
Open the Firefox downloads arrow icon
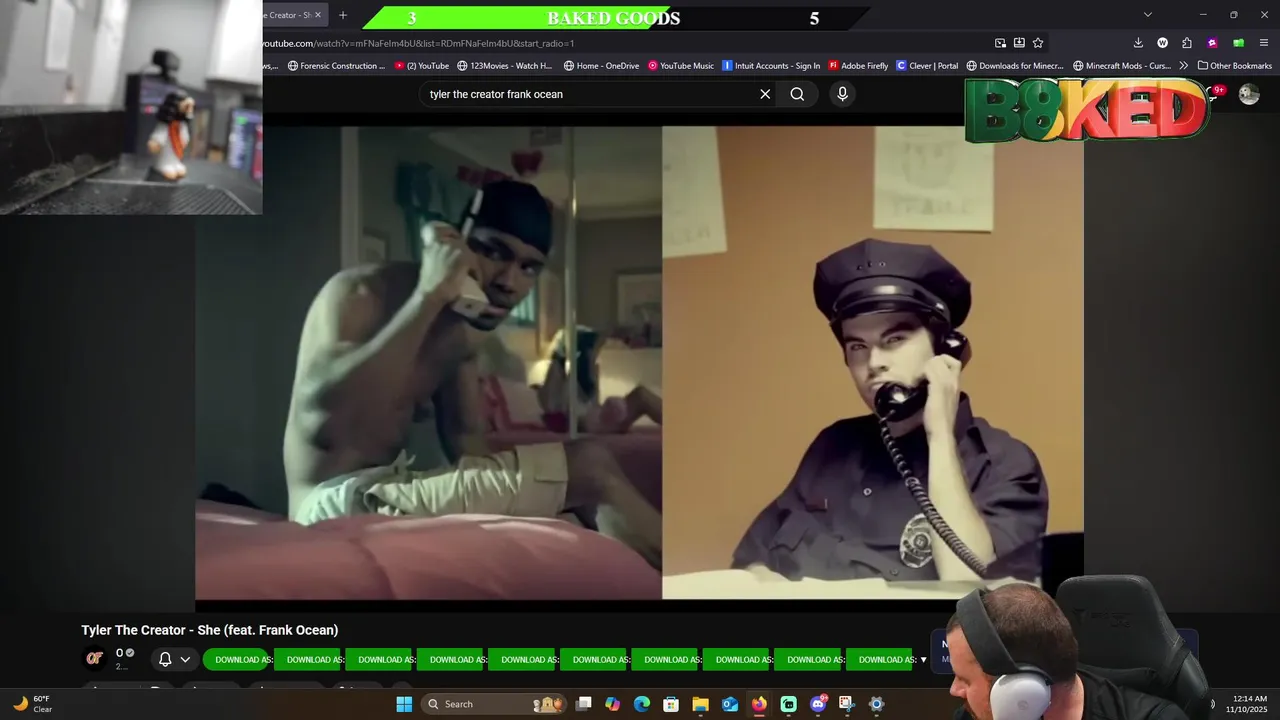(1138, 43)
